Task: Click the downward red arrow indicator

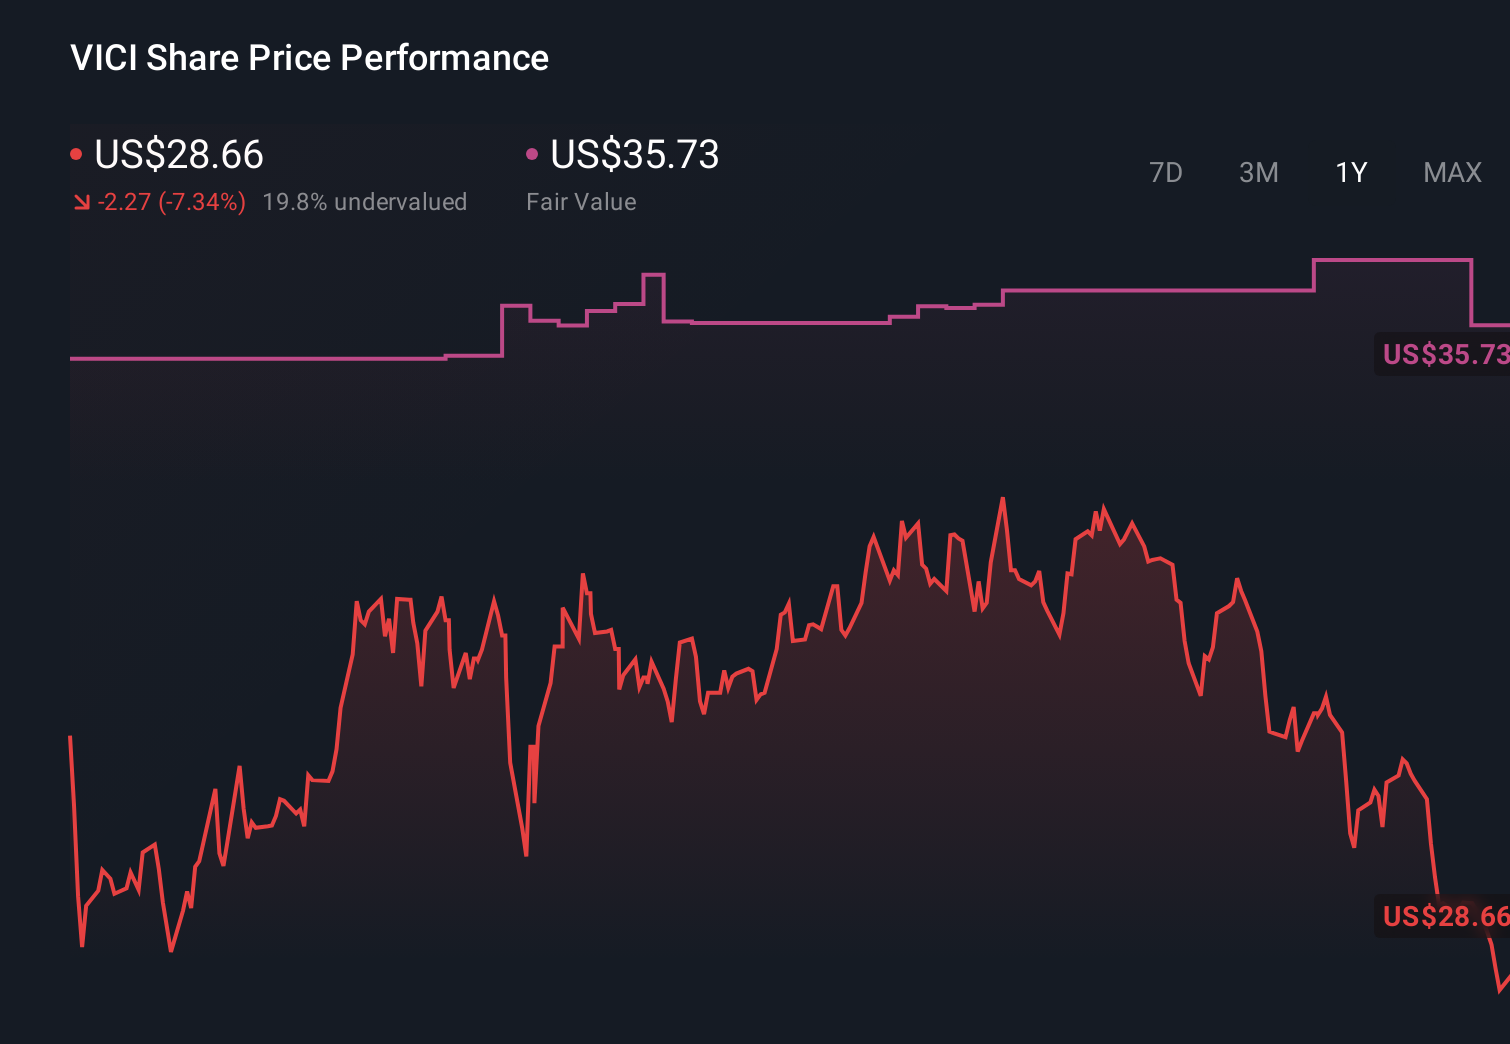Action: point(81,201)
